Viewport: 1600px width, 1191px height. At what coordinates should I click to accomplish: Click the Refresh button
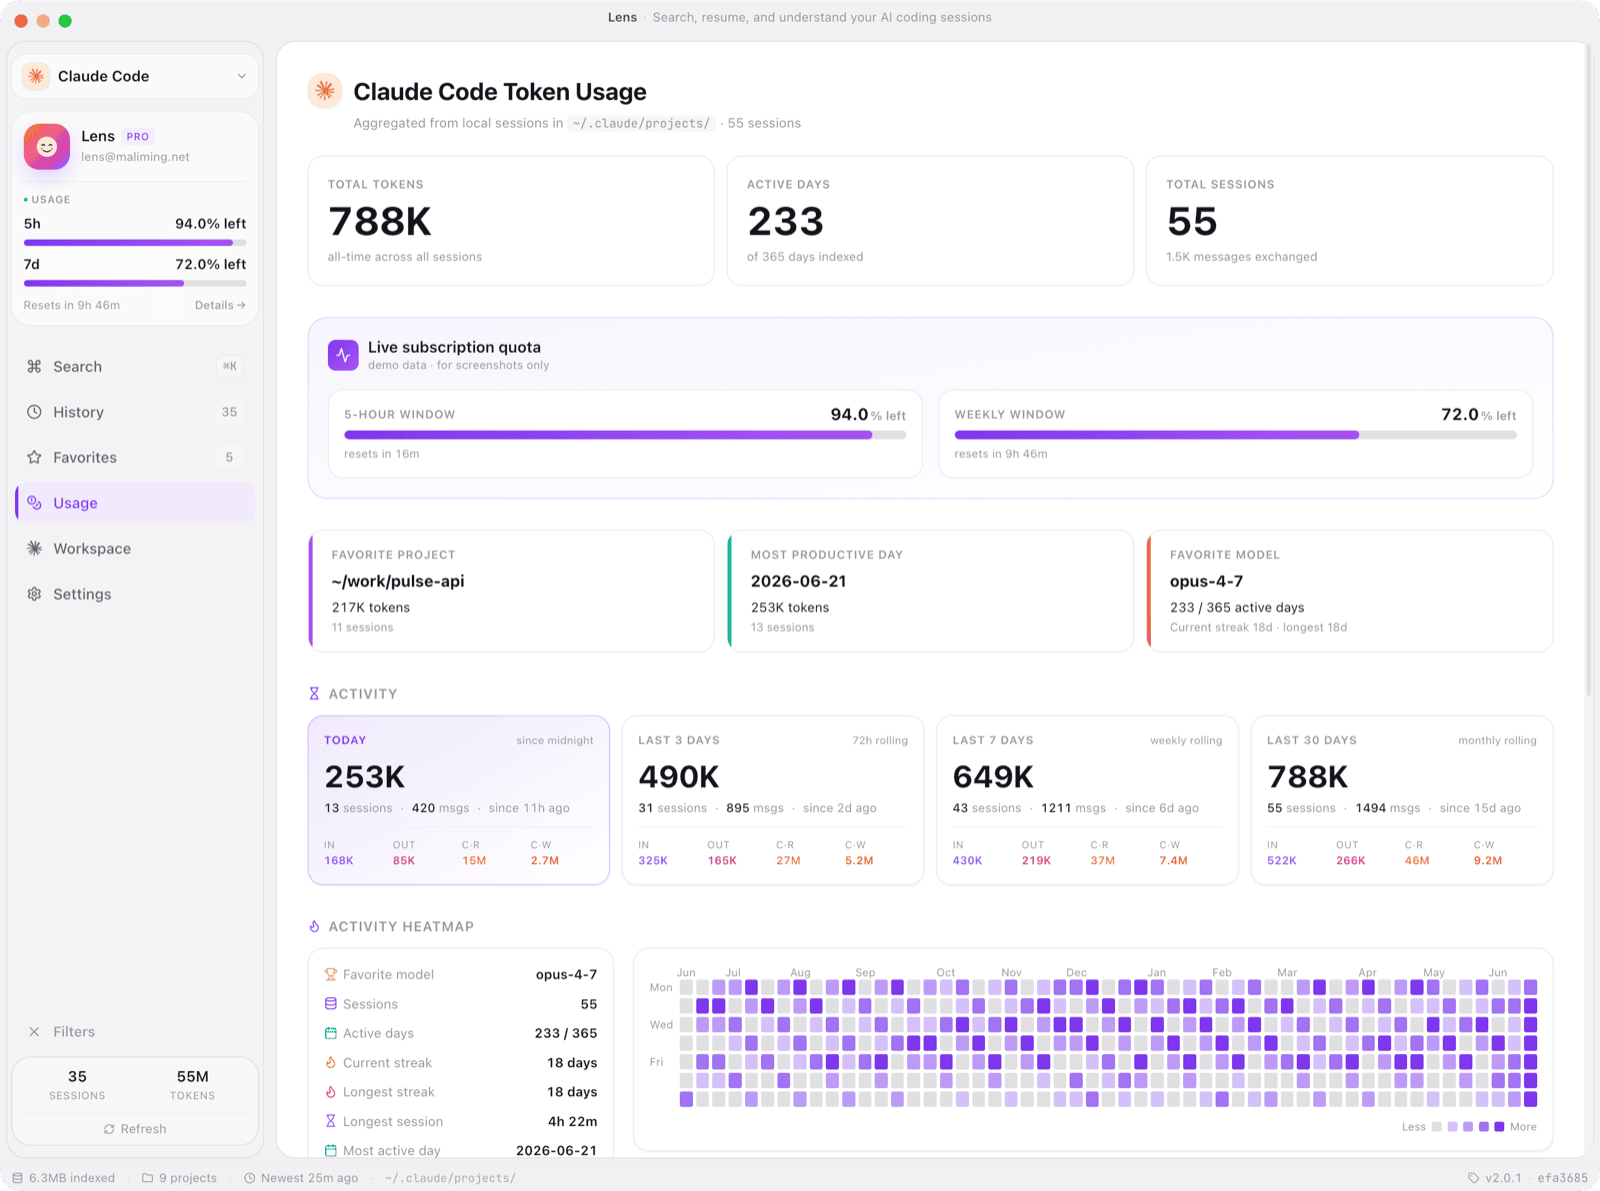pyautogui.click(x=135, y=1129)
